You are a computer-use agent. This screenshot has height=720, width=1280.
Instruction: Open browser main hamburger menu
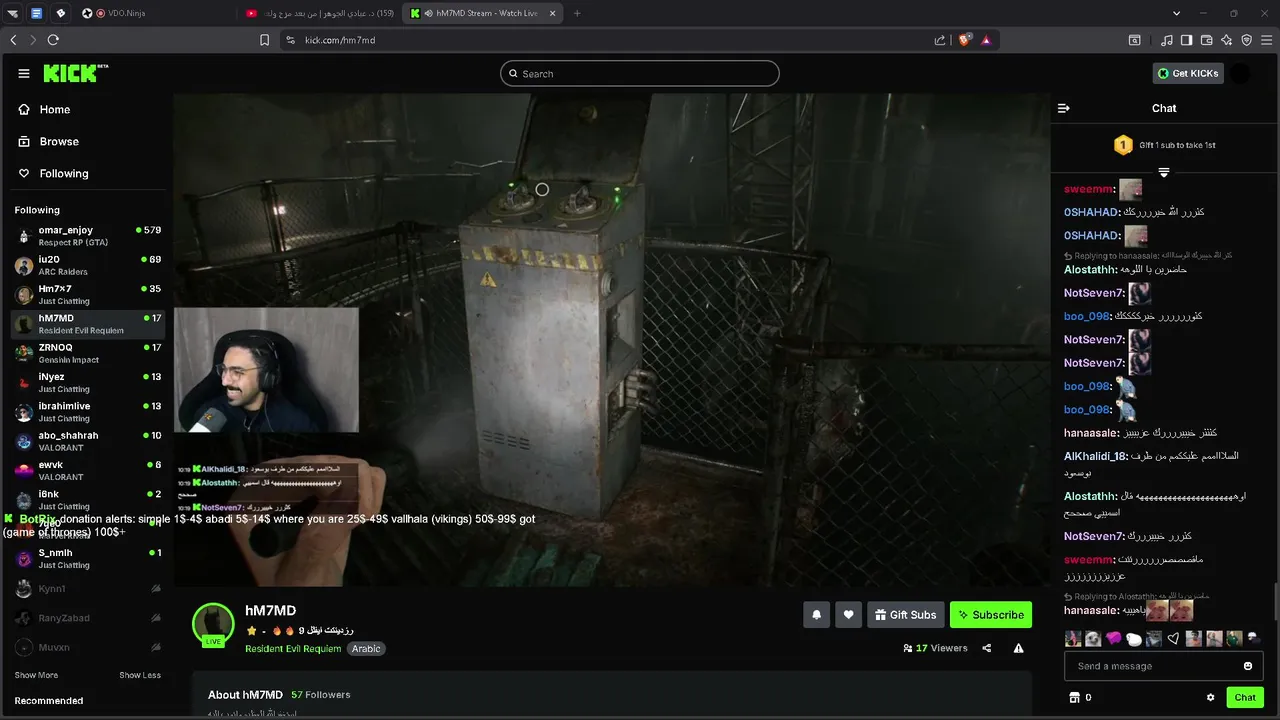tap(1266, 40)
